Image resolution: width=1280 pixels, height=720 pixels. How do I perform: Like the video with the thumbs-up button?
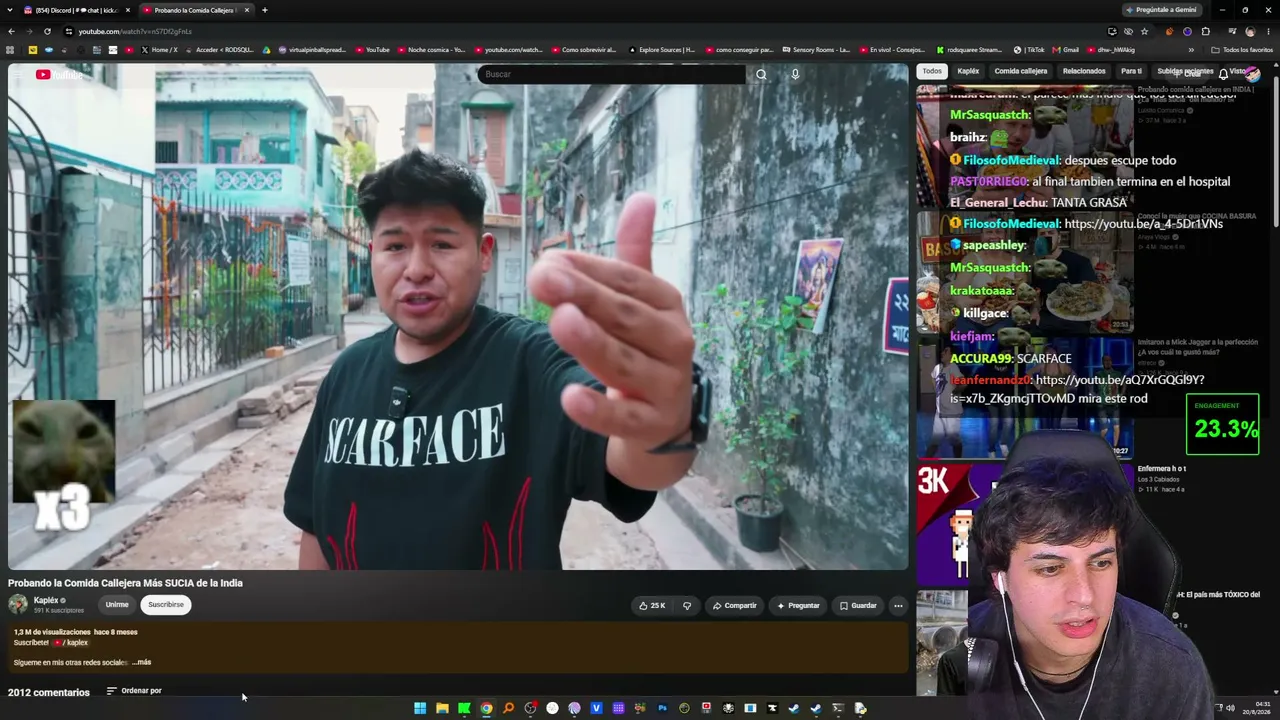point(652,605)
